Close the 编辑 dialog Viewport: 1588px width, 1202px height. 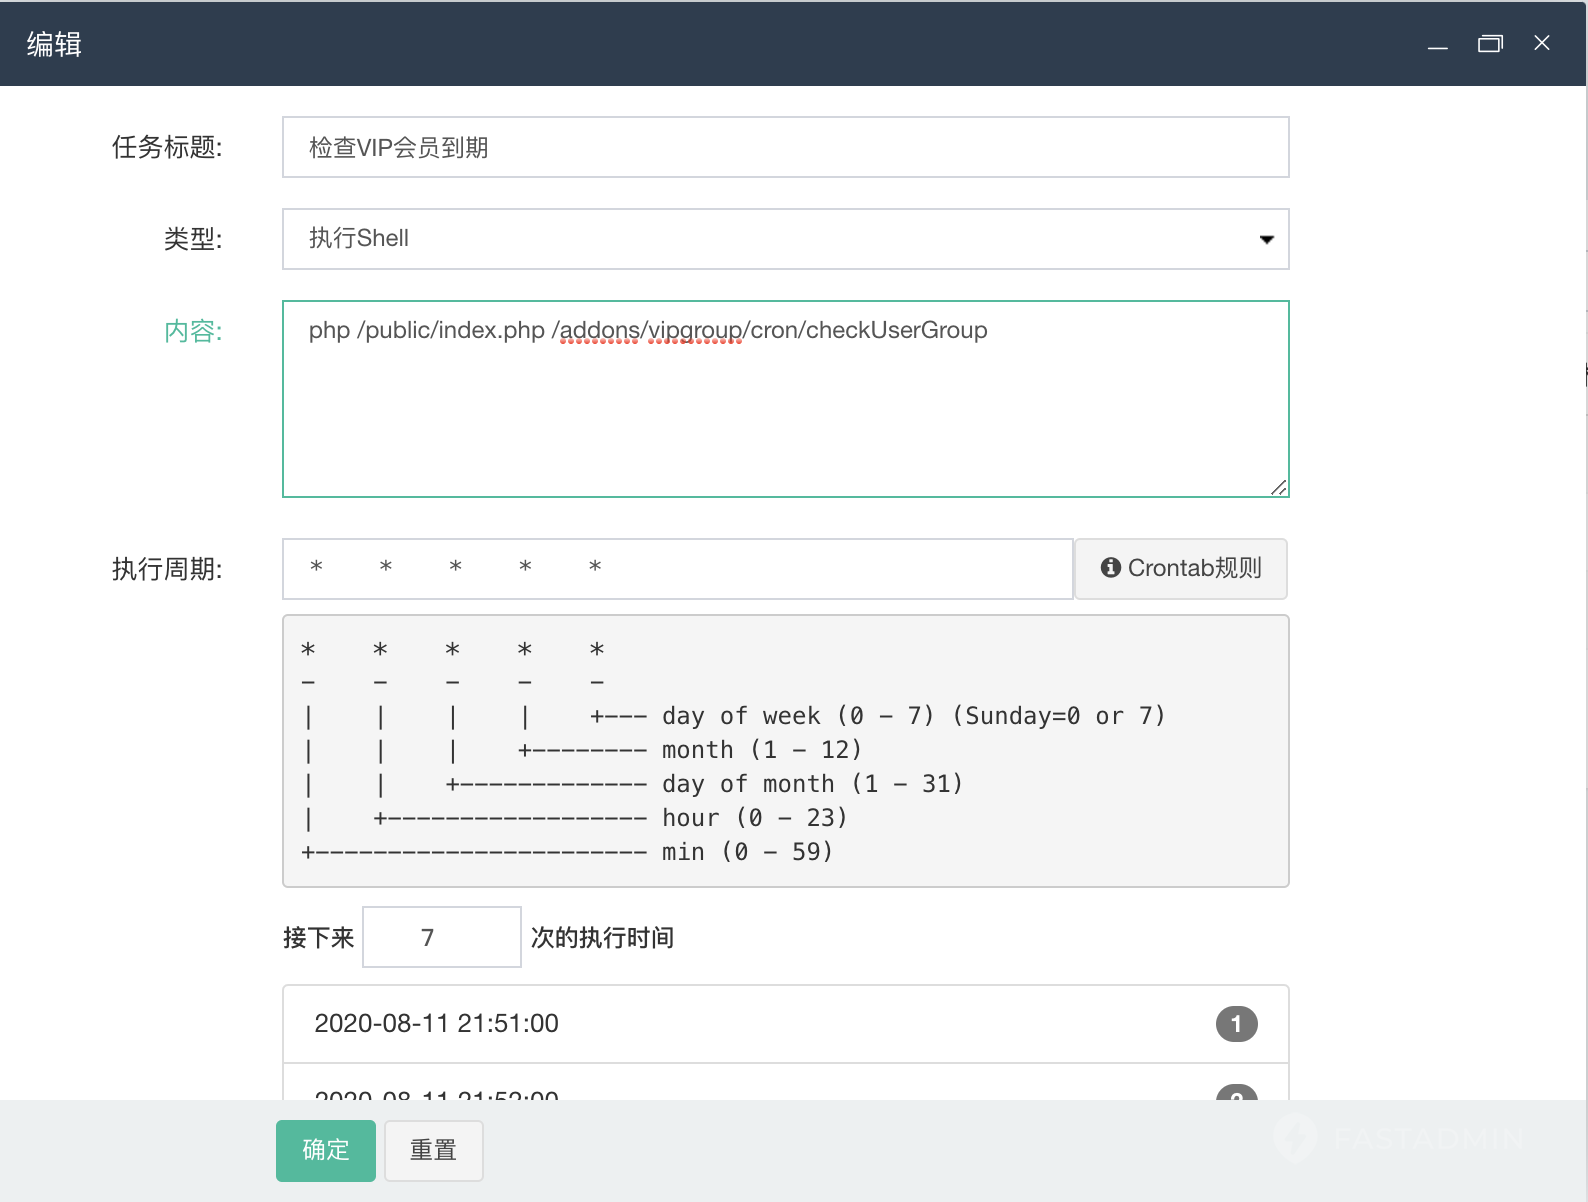(x=1542, y=43)
